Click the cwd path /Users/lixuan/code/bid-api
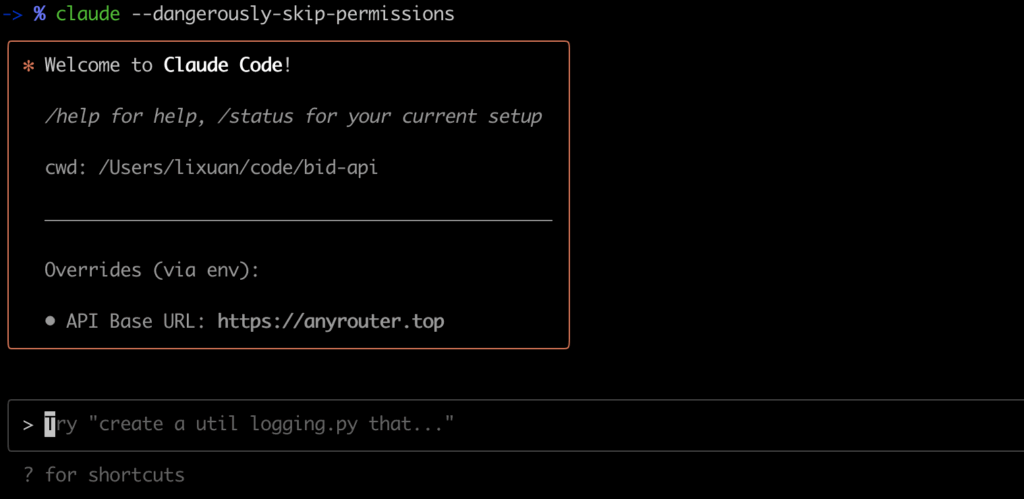 coord(238,168)
